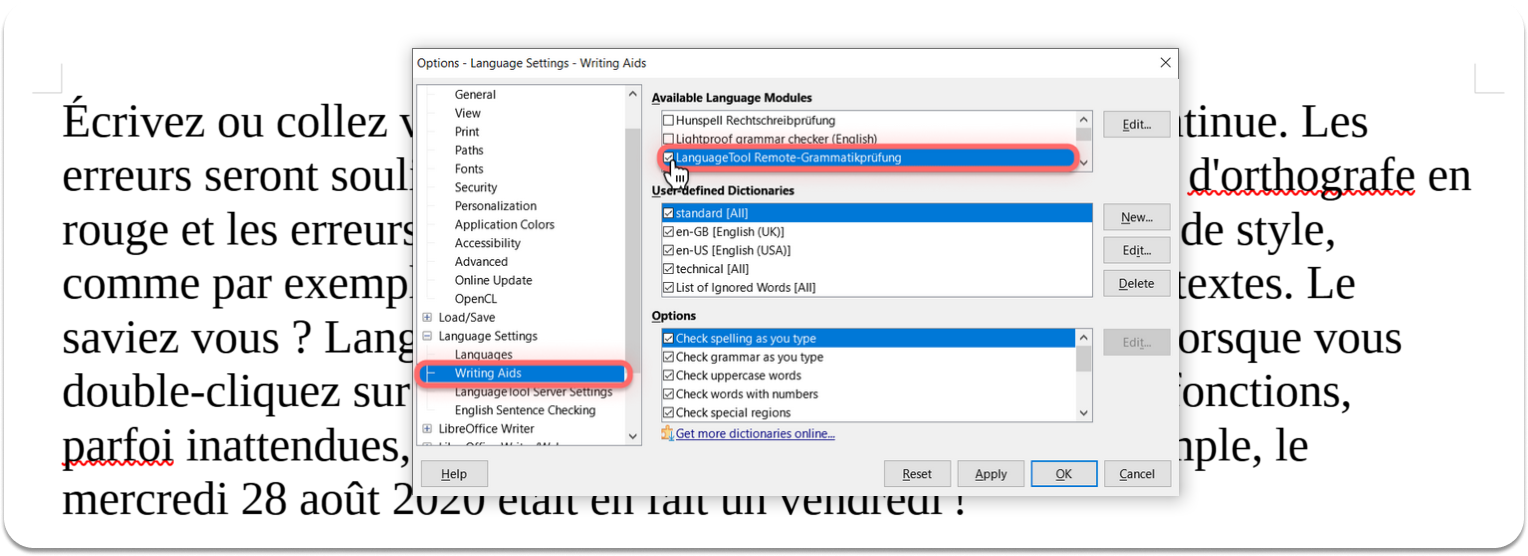Collapse the Language Settings tree node
The height and width of the screenshot is (556, 1528).
[x=427, y=336]
